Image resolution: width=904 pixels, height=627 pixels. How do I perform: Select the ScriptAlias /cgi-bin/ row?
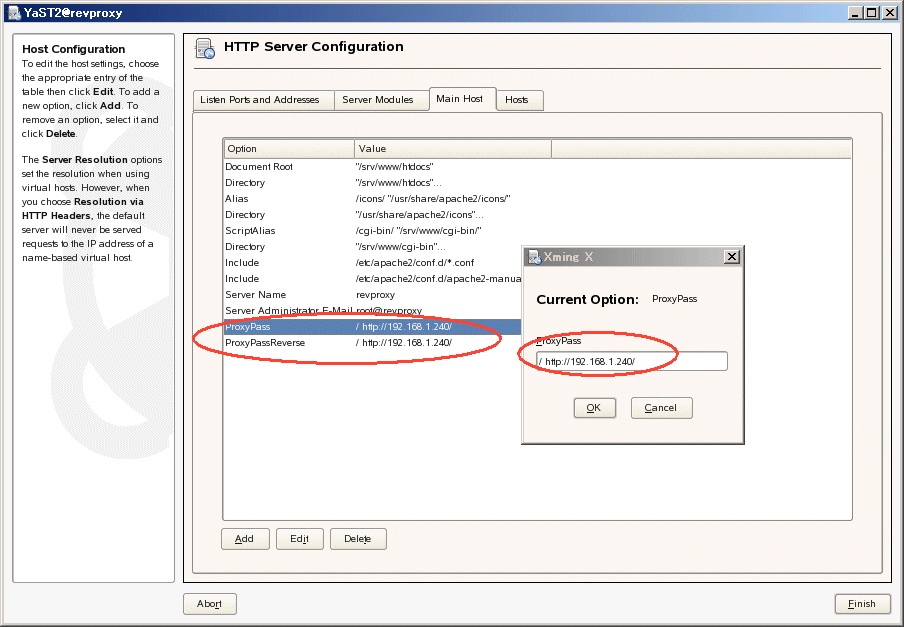coord(537,231)
